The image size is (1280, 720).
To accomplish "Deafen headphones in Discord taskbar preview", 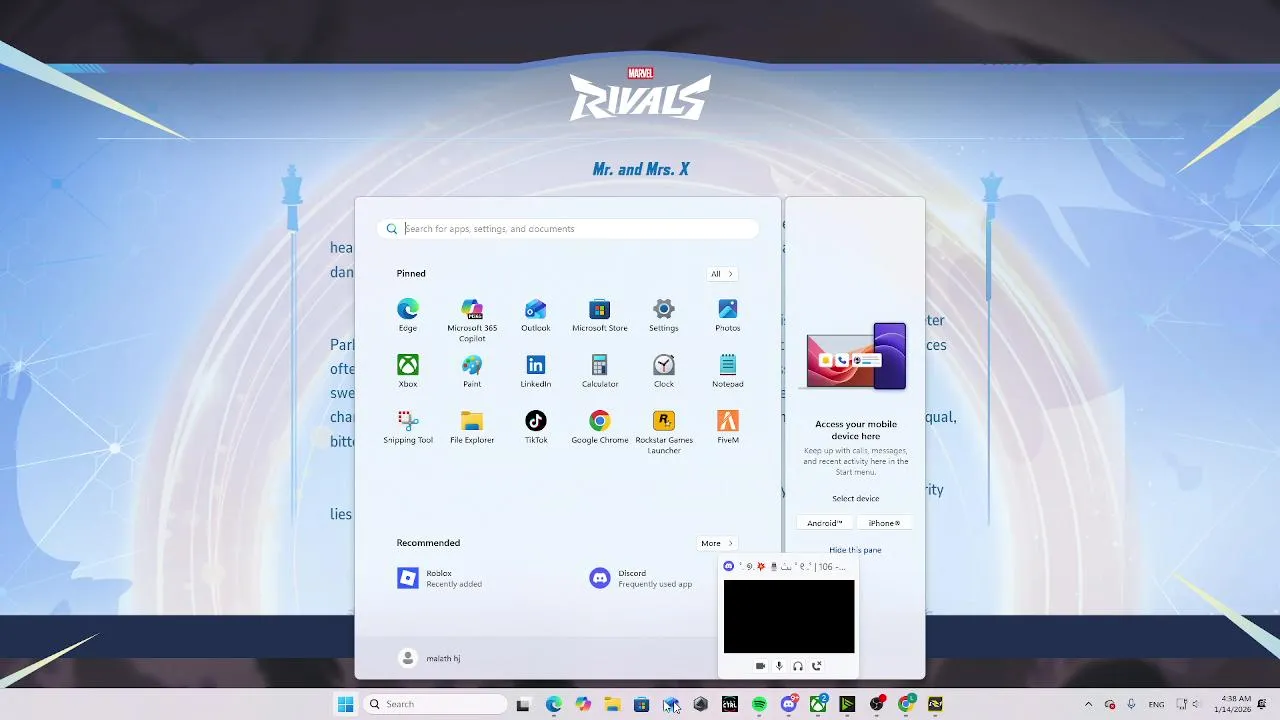I will click(798, 666).
